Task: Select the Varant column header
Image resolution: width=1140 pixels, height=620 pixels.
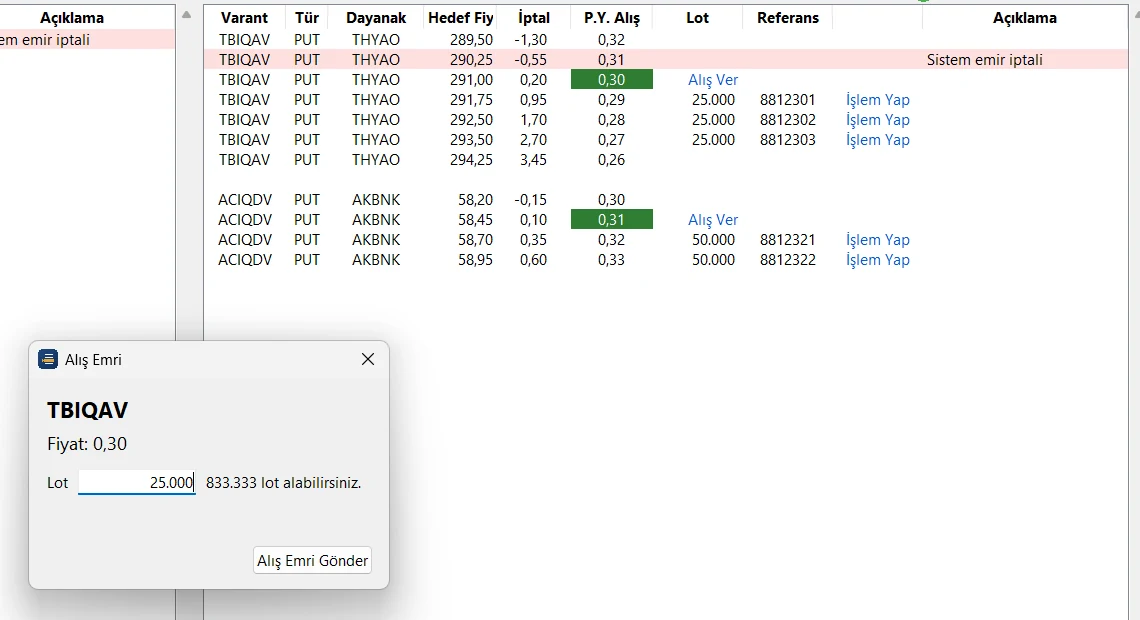Action: pyautogui.click(x=244, y=18)
